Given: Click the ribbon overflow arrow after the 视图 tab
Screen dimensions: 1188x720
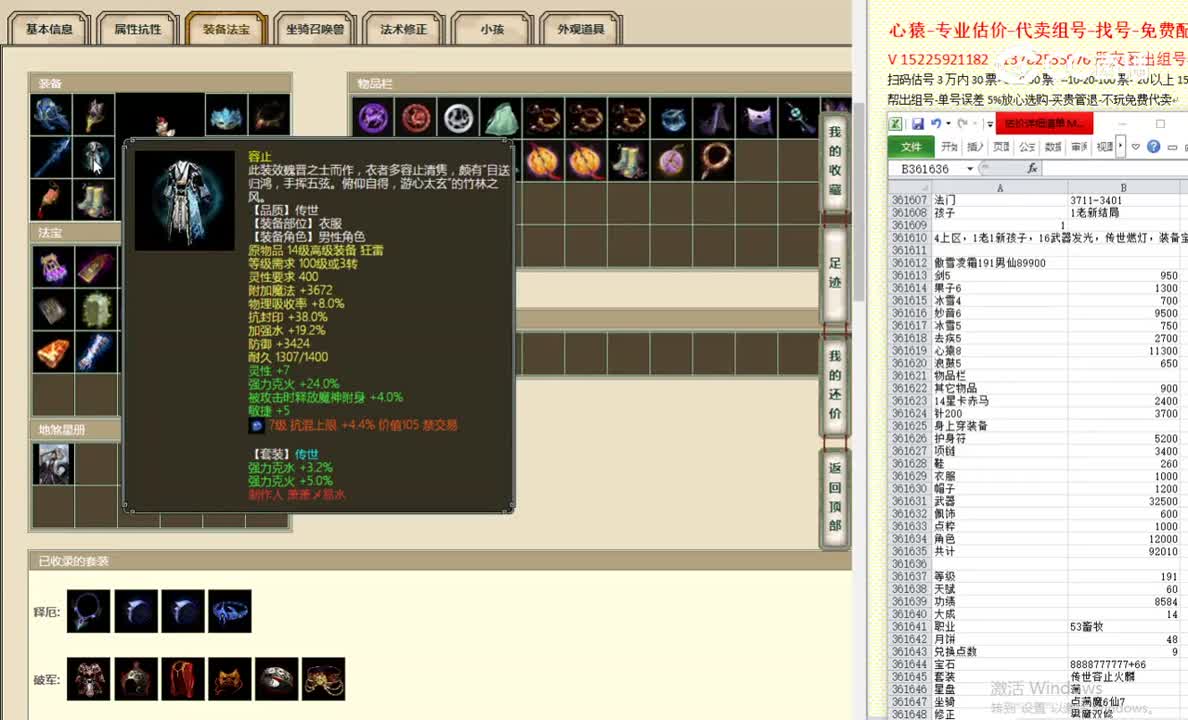Looking at the screenshot, I should coord(1122,146).
